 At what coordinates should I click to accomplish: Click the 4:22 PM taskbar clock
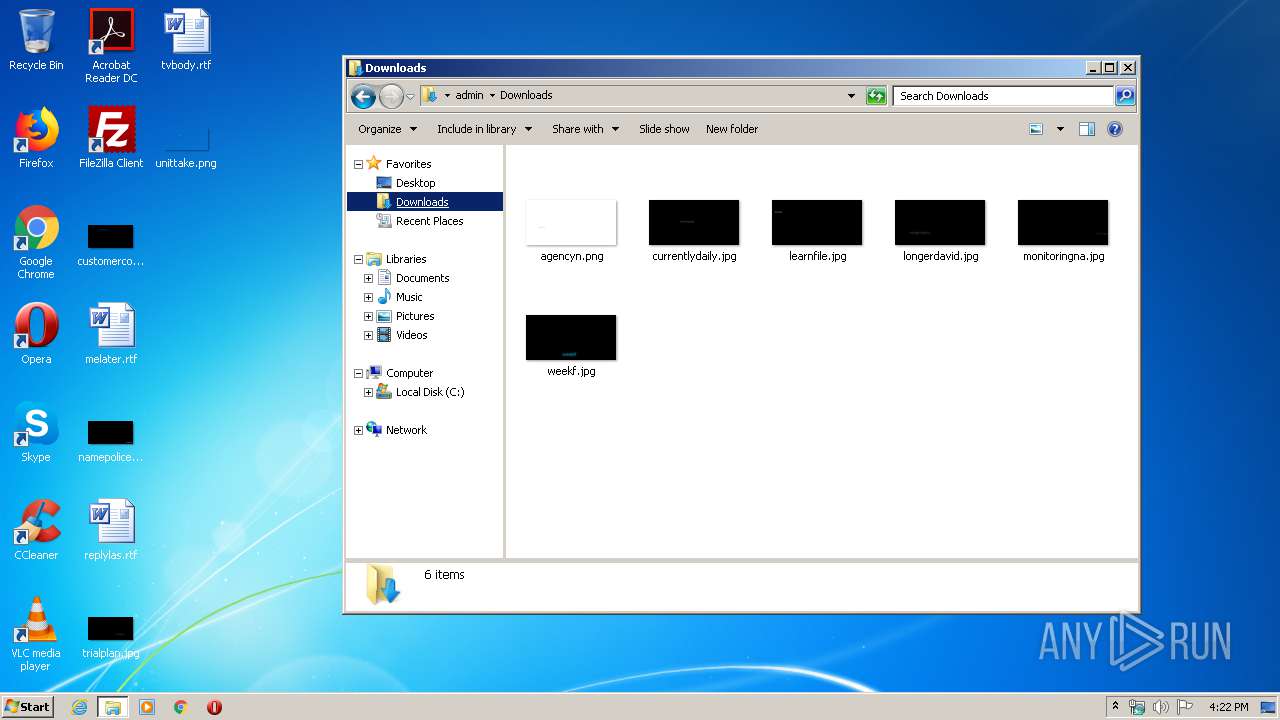(1228, 707)
